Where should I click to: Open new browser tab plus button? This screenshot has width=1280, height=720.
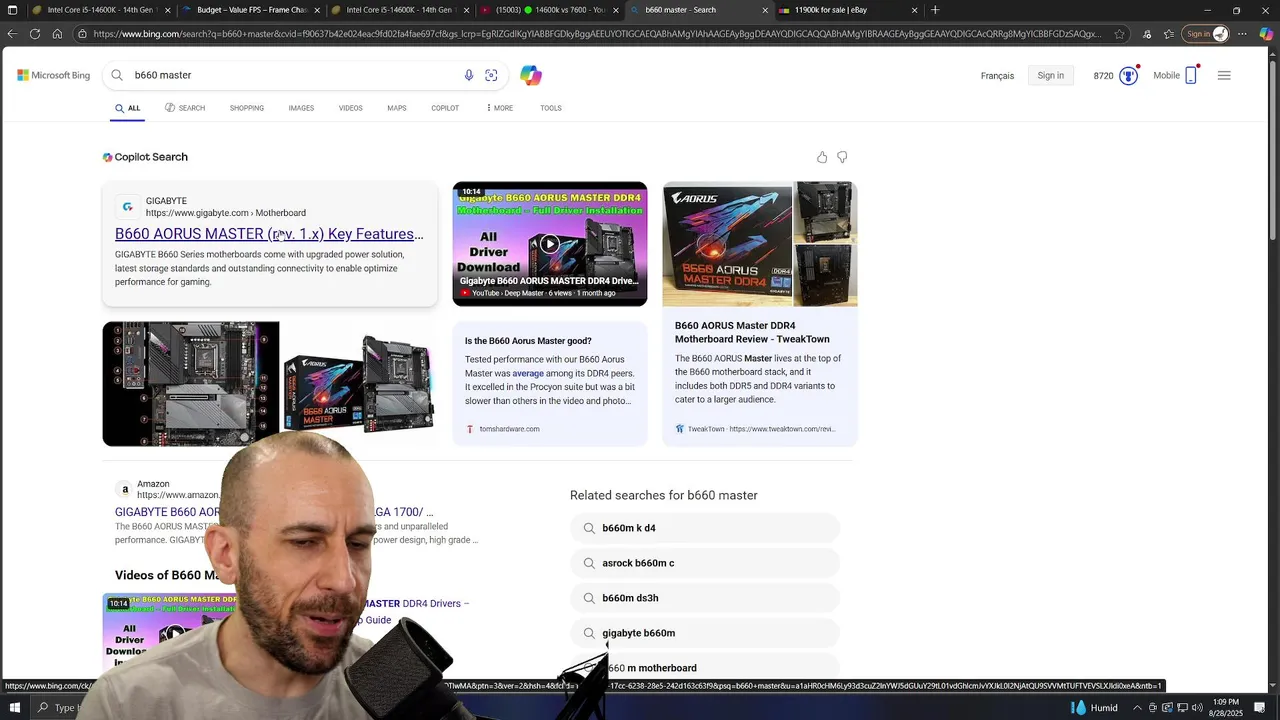click(935, 10)
